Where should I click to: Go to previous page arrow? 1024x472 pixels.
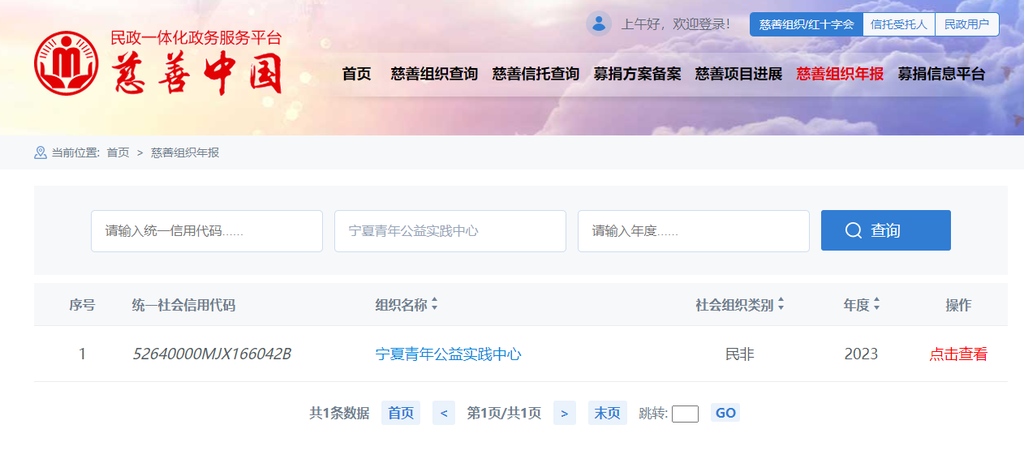[x=443, y=413]
